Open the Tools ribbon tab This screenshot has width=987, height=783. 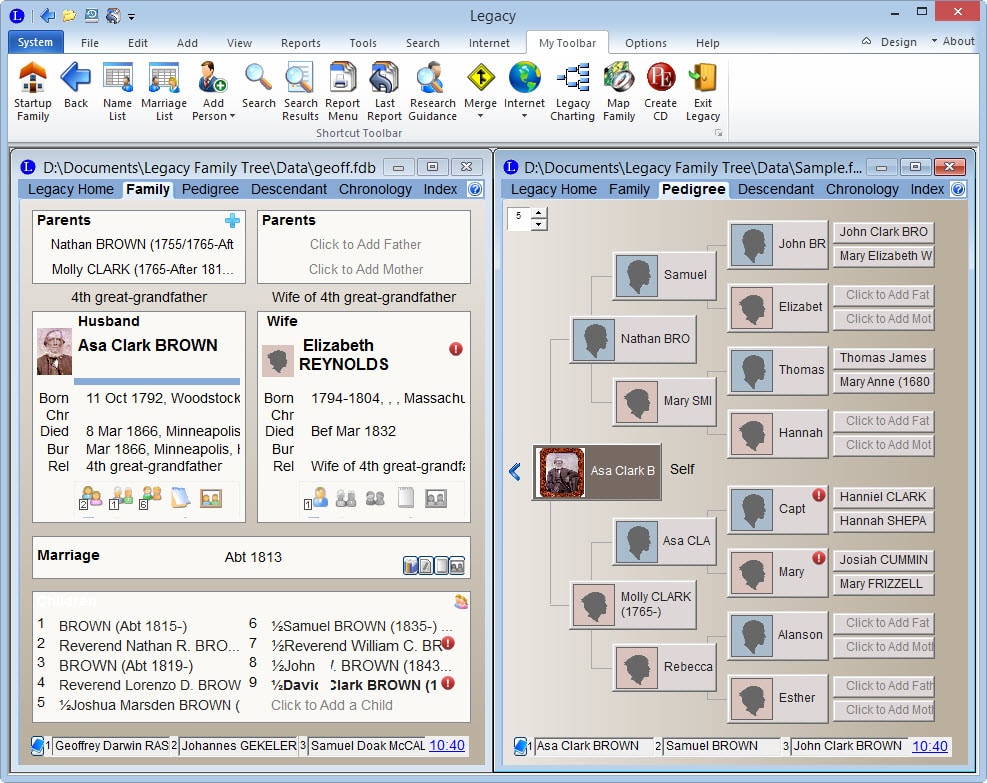tap(363, 43)
